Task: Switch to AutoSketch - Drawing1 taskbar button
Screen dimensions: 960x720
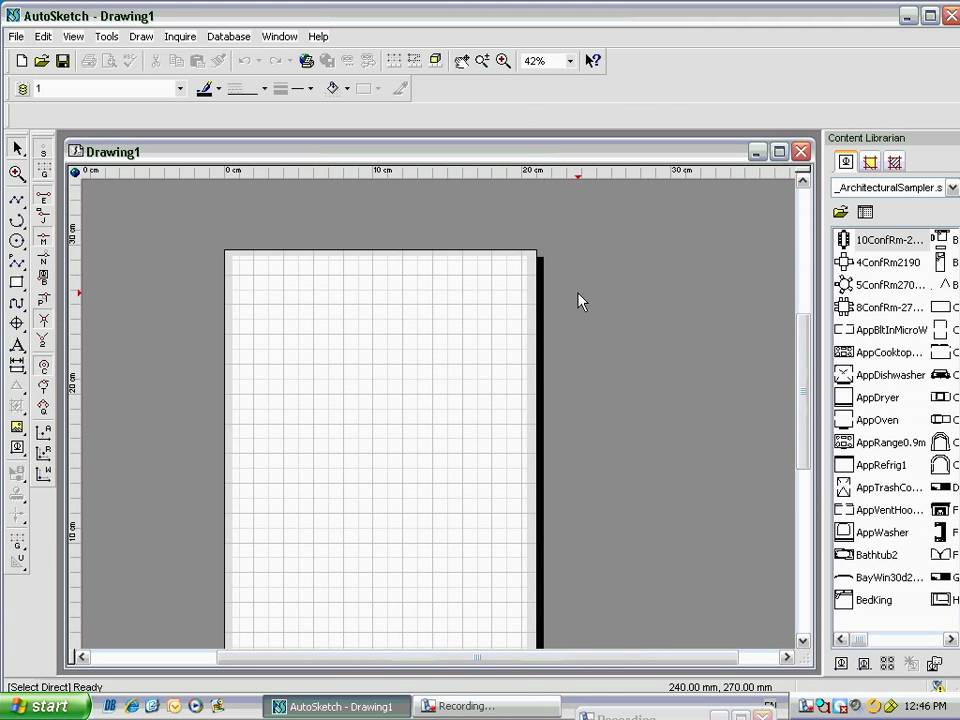Action: (x=337, y=707)
